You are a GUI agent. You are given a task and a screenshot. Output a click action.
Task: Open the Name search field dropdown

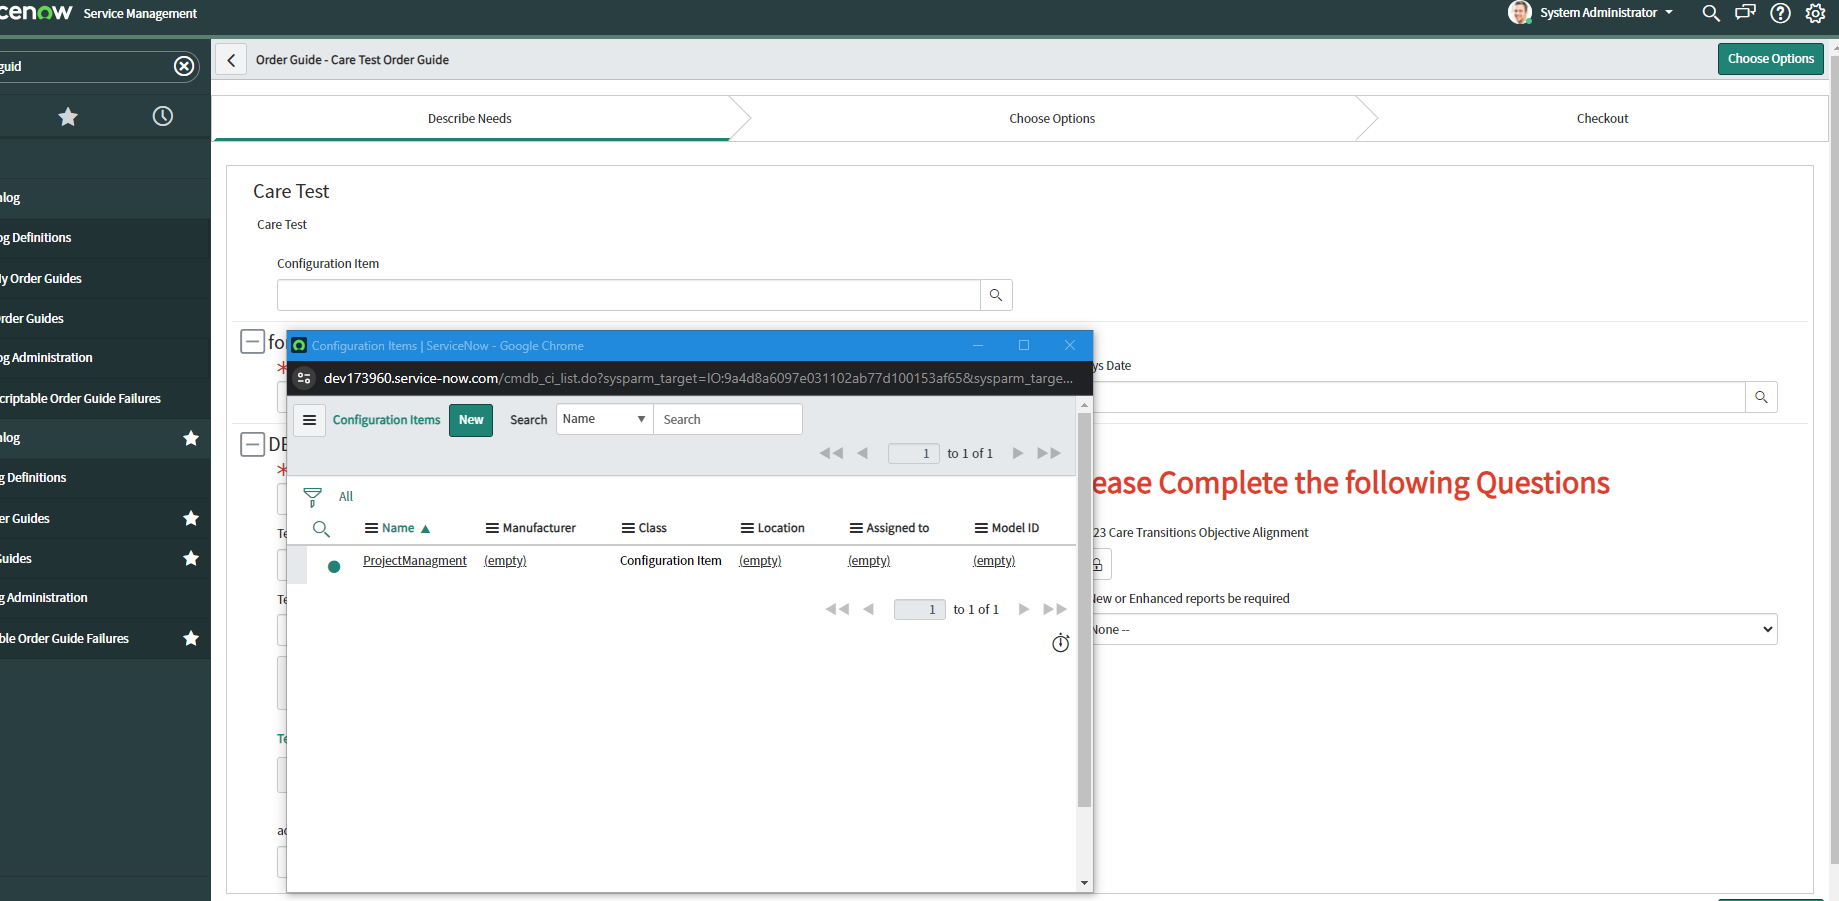point(604,419)
